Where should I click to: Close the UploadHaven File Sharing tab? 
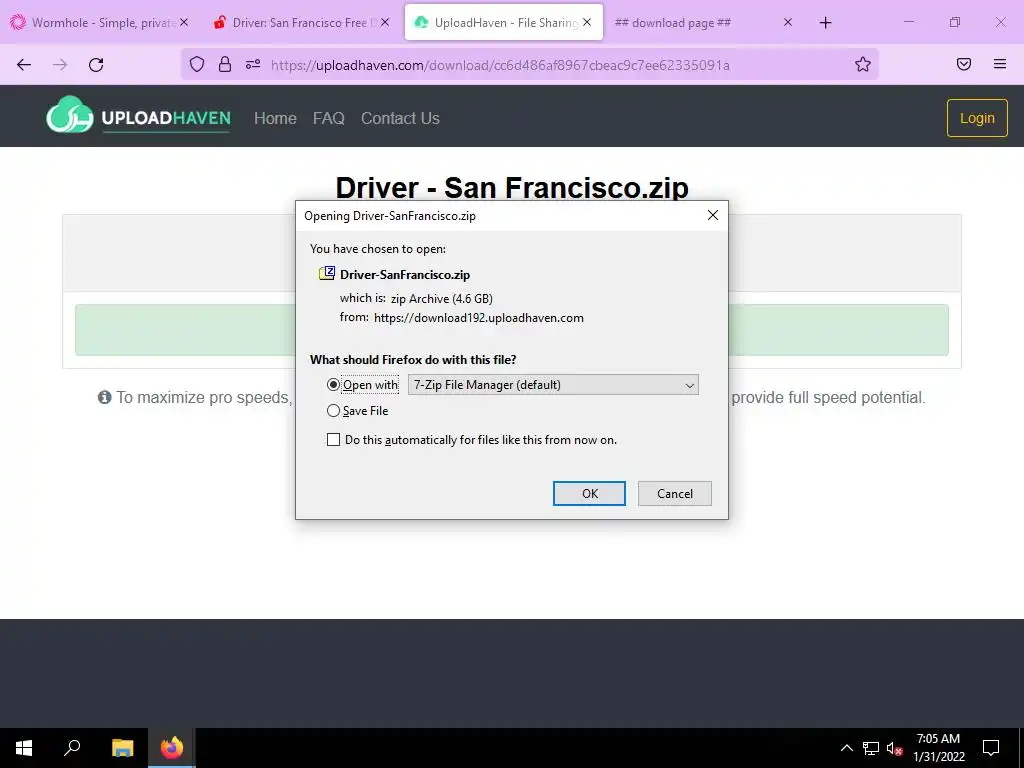(587, 22)
